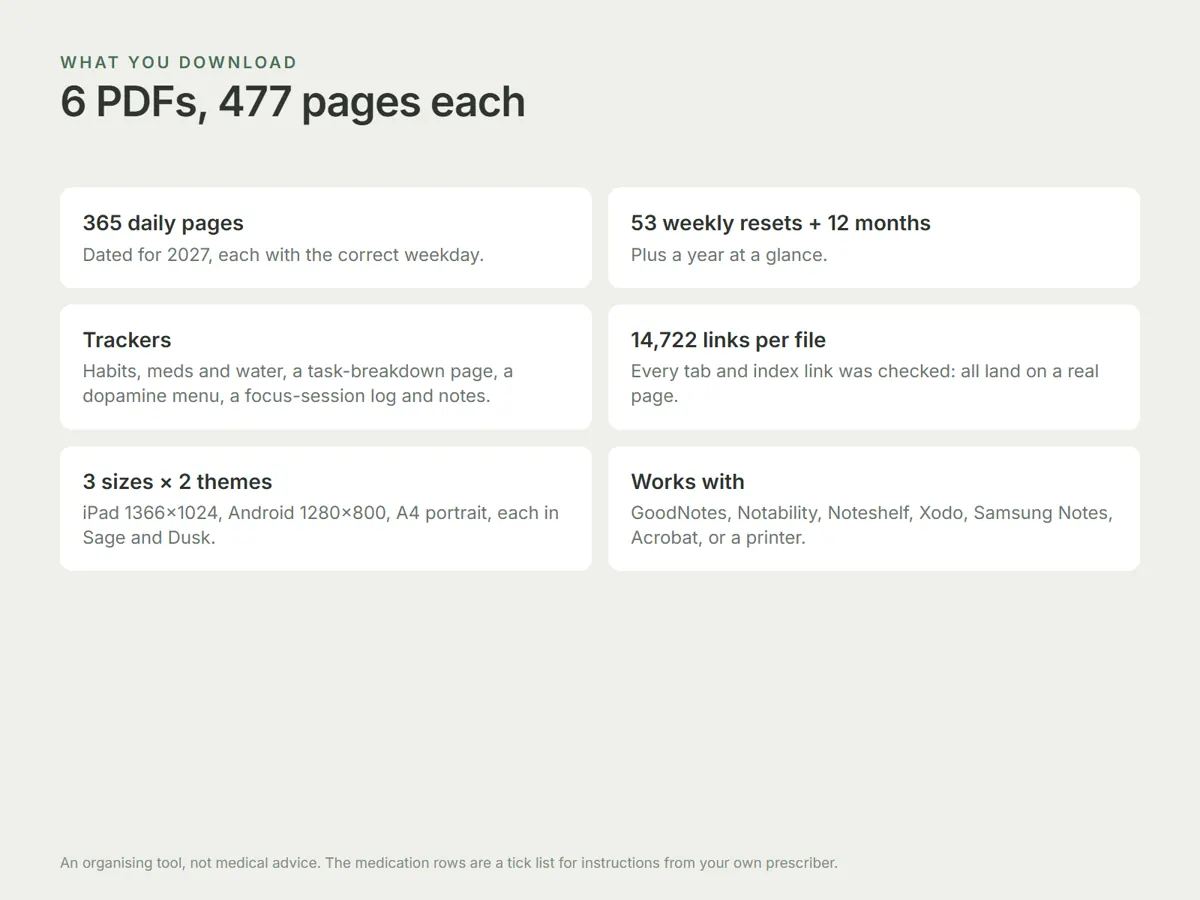Select the '3 sizes × 2 themes' title
The width and height of the screenshot is (1200, 900).
click(x=177, y=482)
